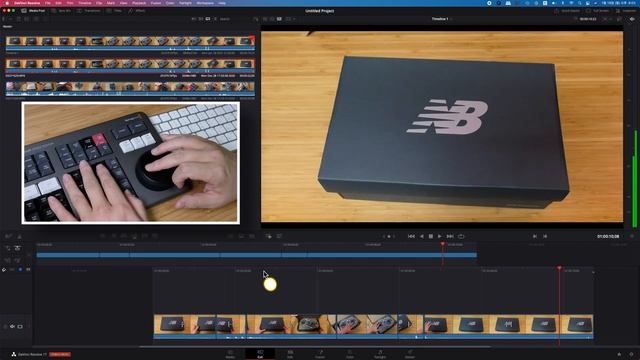Open the Playback menu
This screenshot has height=360, width=640.
pyautogui.click(x=139, y=3)
